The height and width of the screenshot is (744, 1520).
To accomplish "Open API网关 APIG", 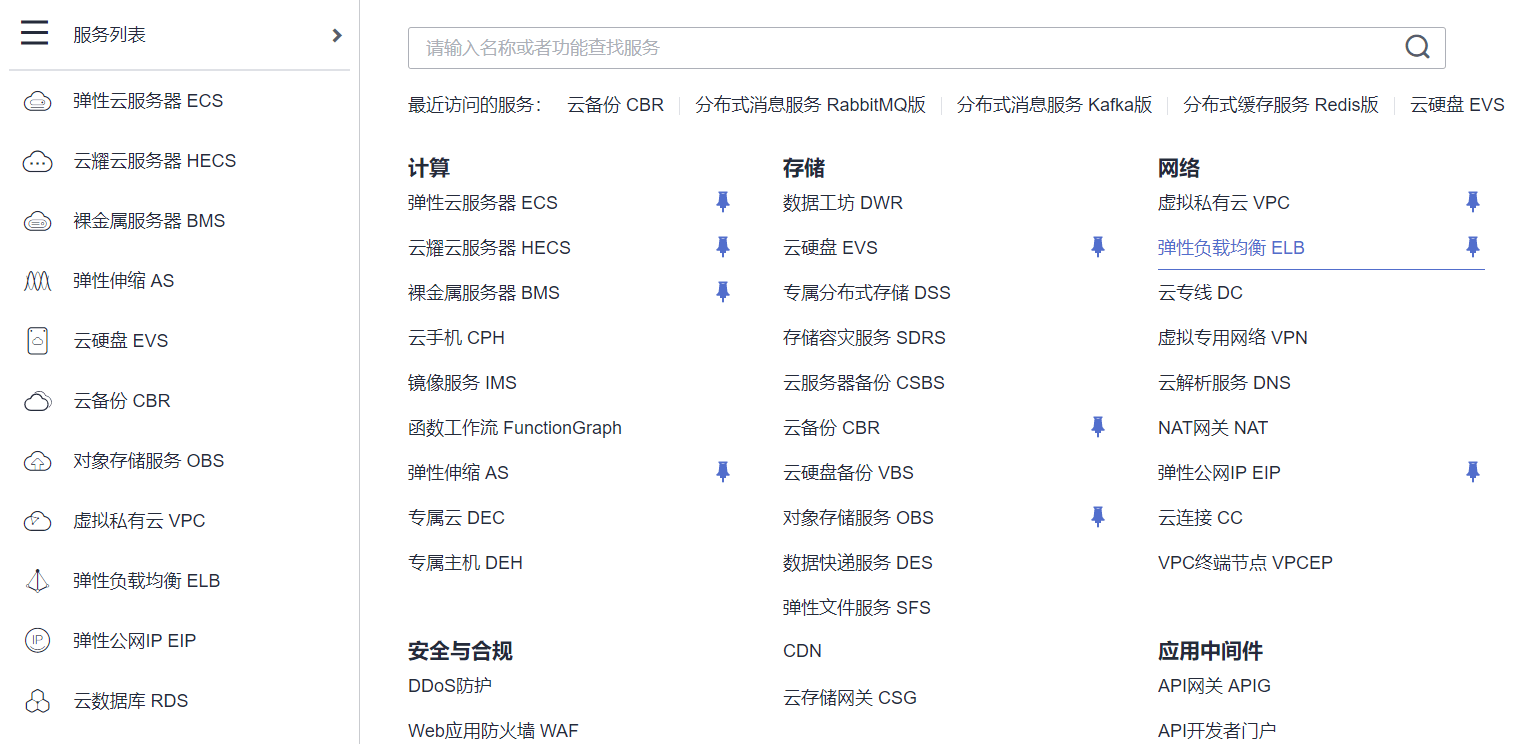I will click(x=1214, y=686).
